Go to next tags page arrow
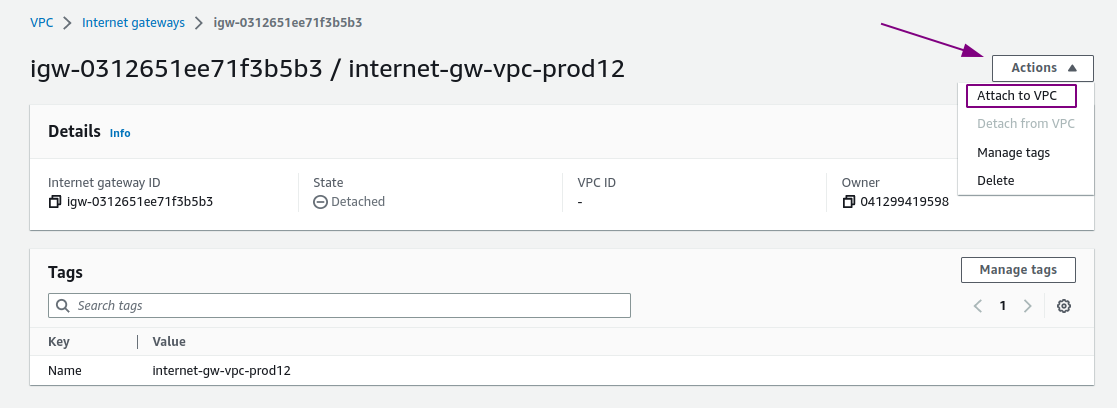This screenshot has width=1117, height=408. click(x=1027, y=306)
